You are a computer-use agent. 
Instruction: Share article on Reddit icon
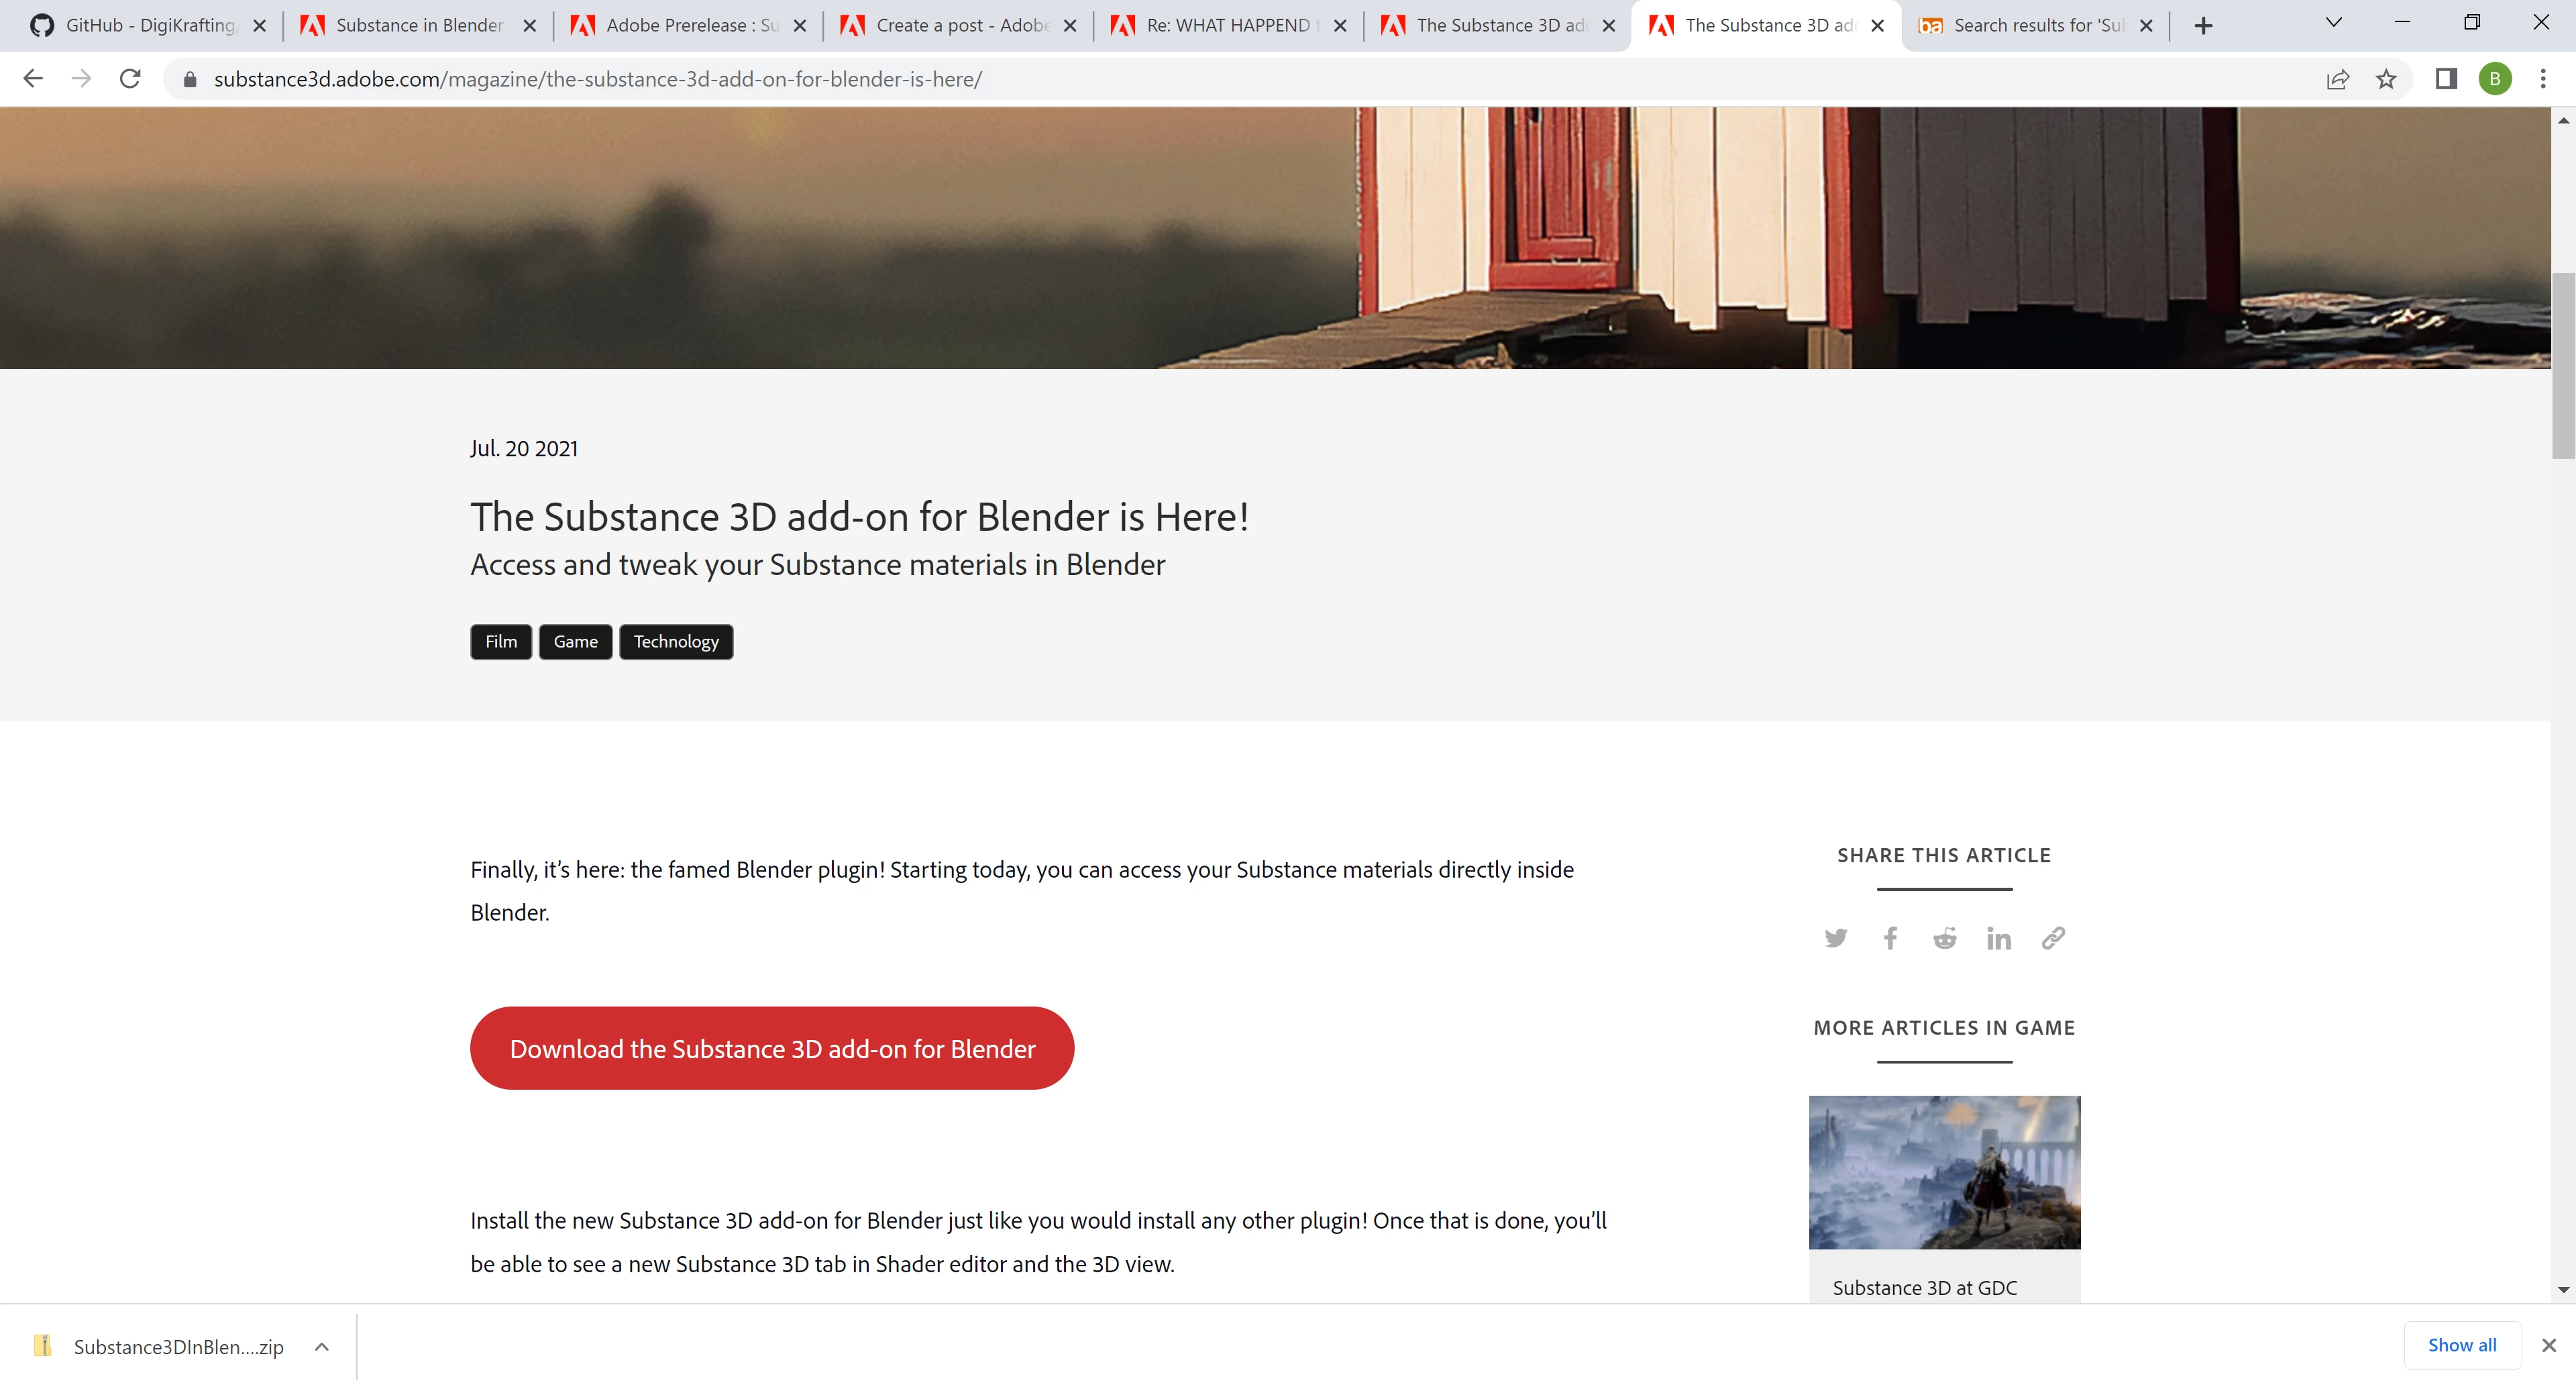pos(1944,938)
